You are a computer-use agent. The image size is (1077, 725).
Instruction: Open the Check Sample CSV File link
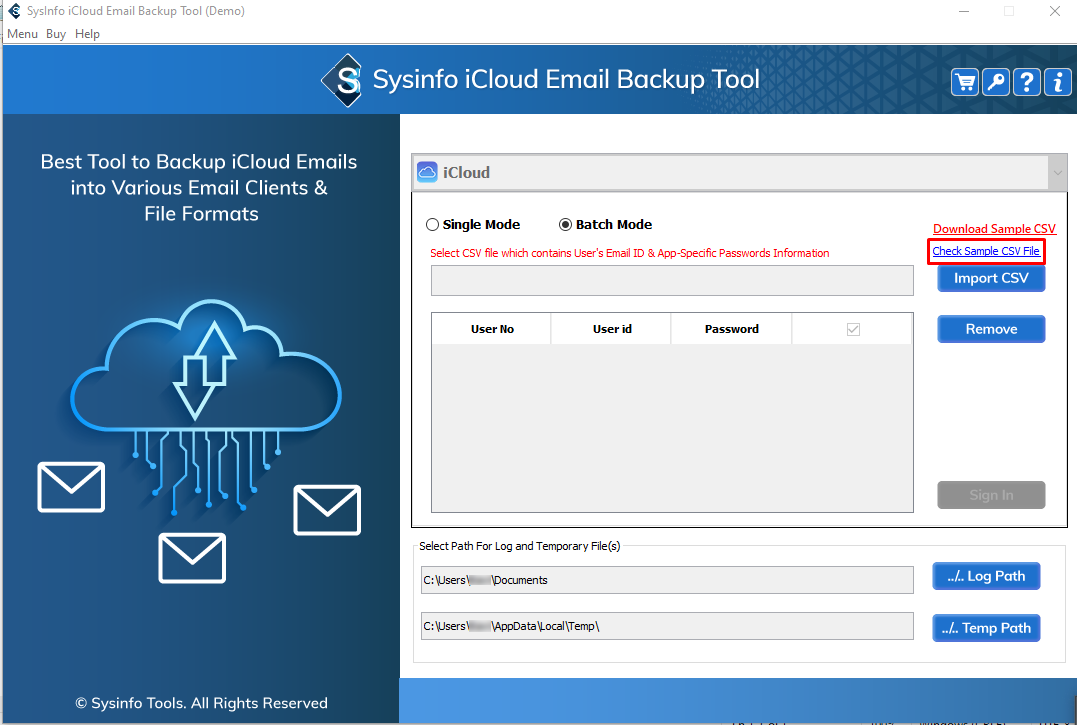(986, 251)
